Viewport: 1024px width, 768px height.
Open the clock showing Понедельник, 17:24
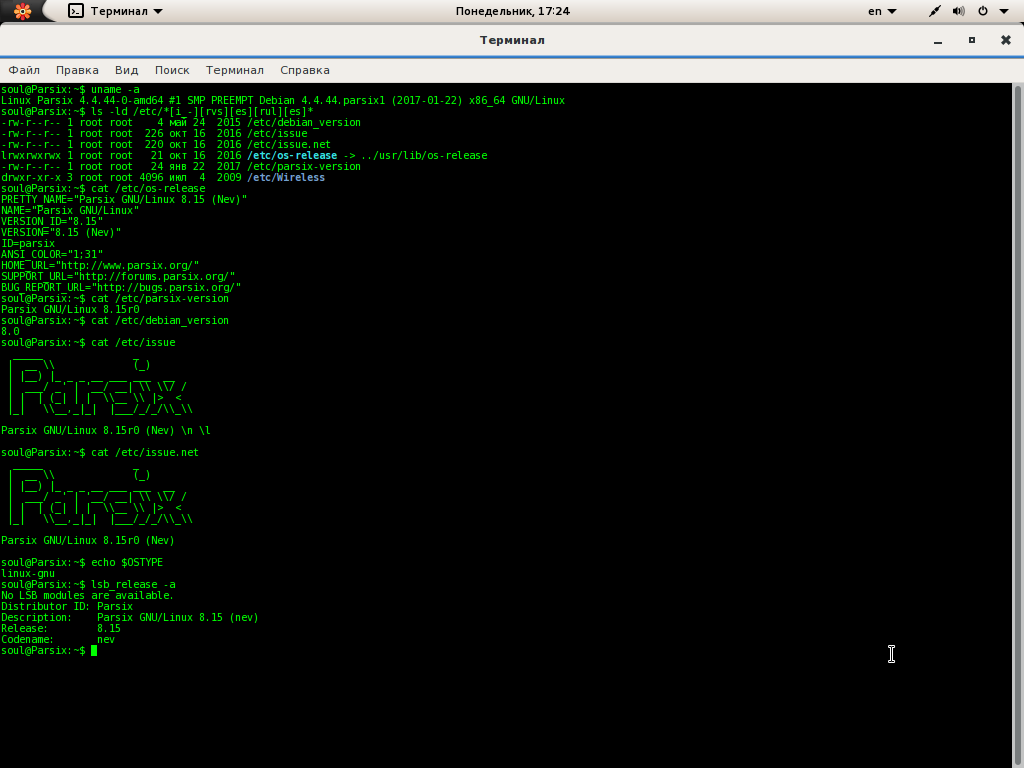pyautogui.click(x=513, y=11)
